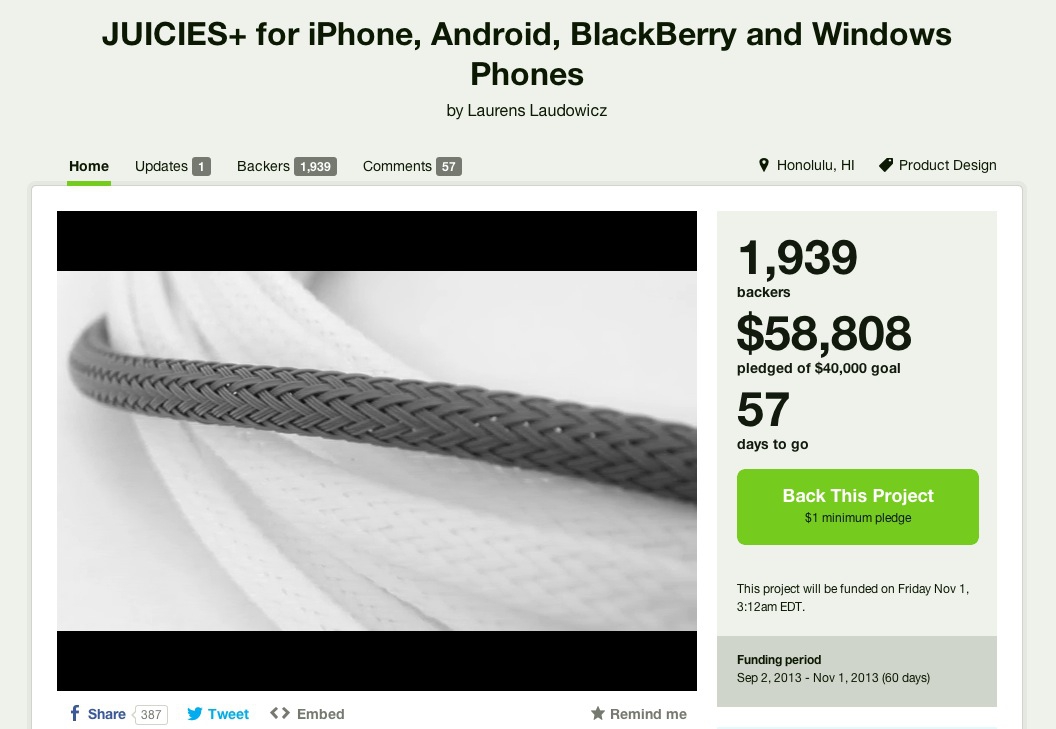Click the Twitter bird icon
This screenshot has width=1056, height=729.
point(195,714)
